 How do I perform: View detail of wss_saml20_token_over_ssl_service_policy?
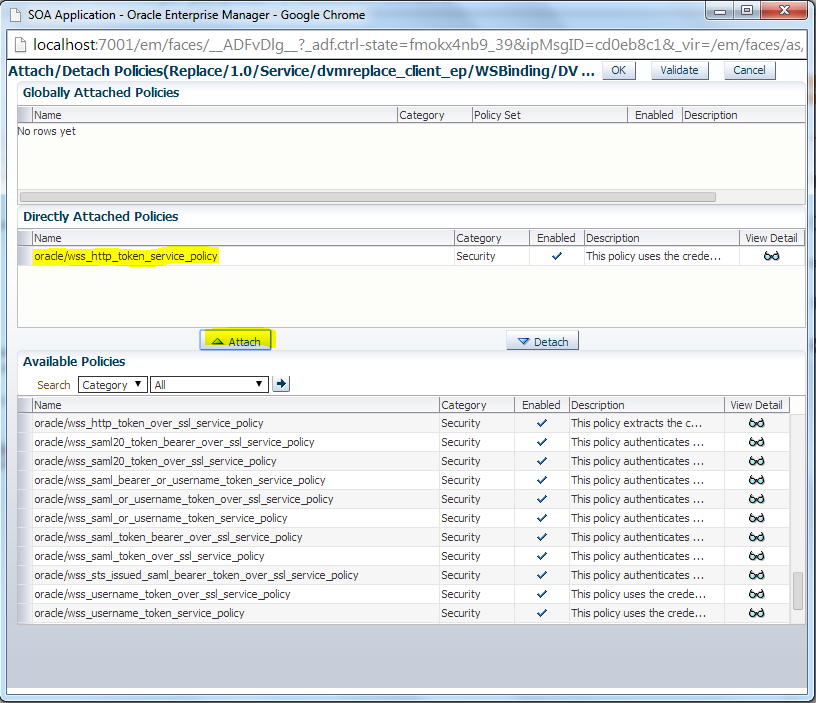[756, 461]
